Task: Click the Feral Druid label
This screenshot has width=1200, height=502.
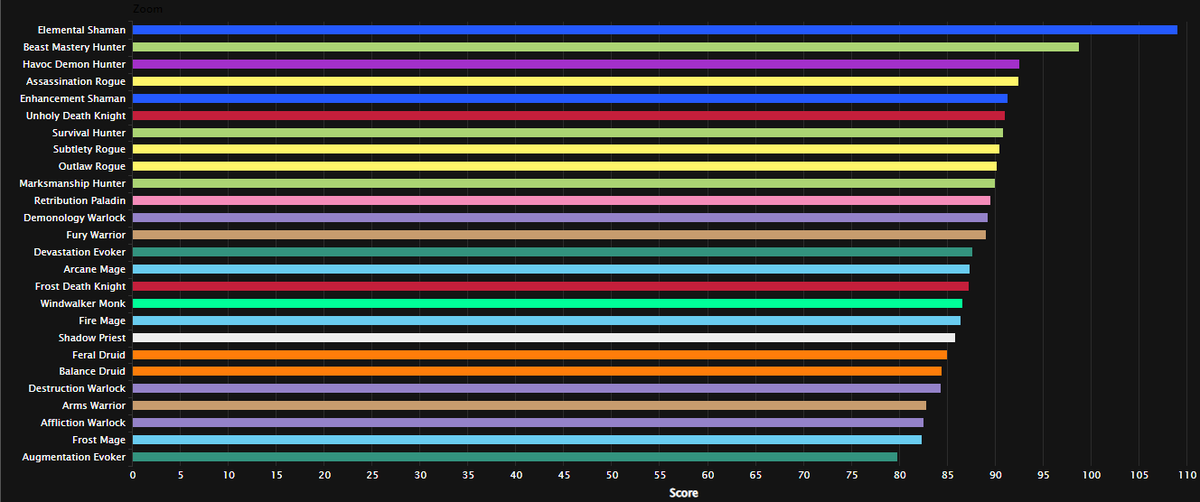Action: point(99,355)
